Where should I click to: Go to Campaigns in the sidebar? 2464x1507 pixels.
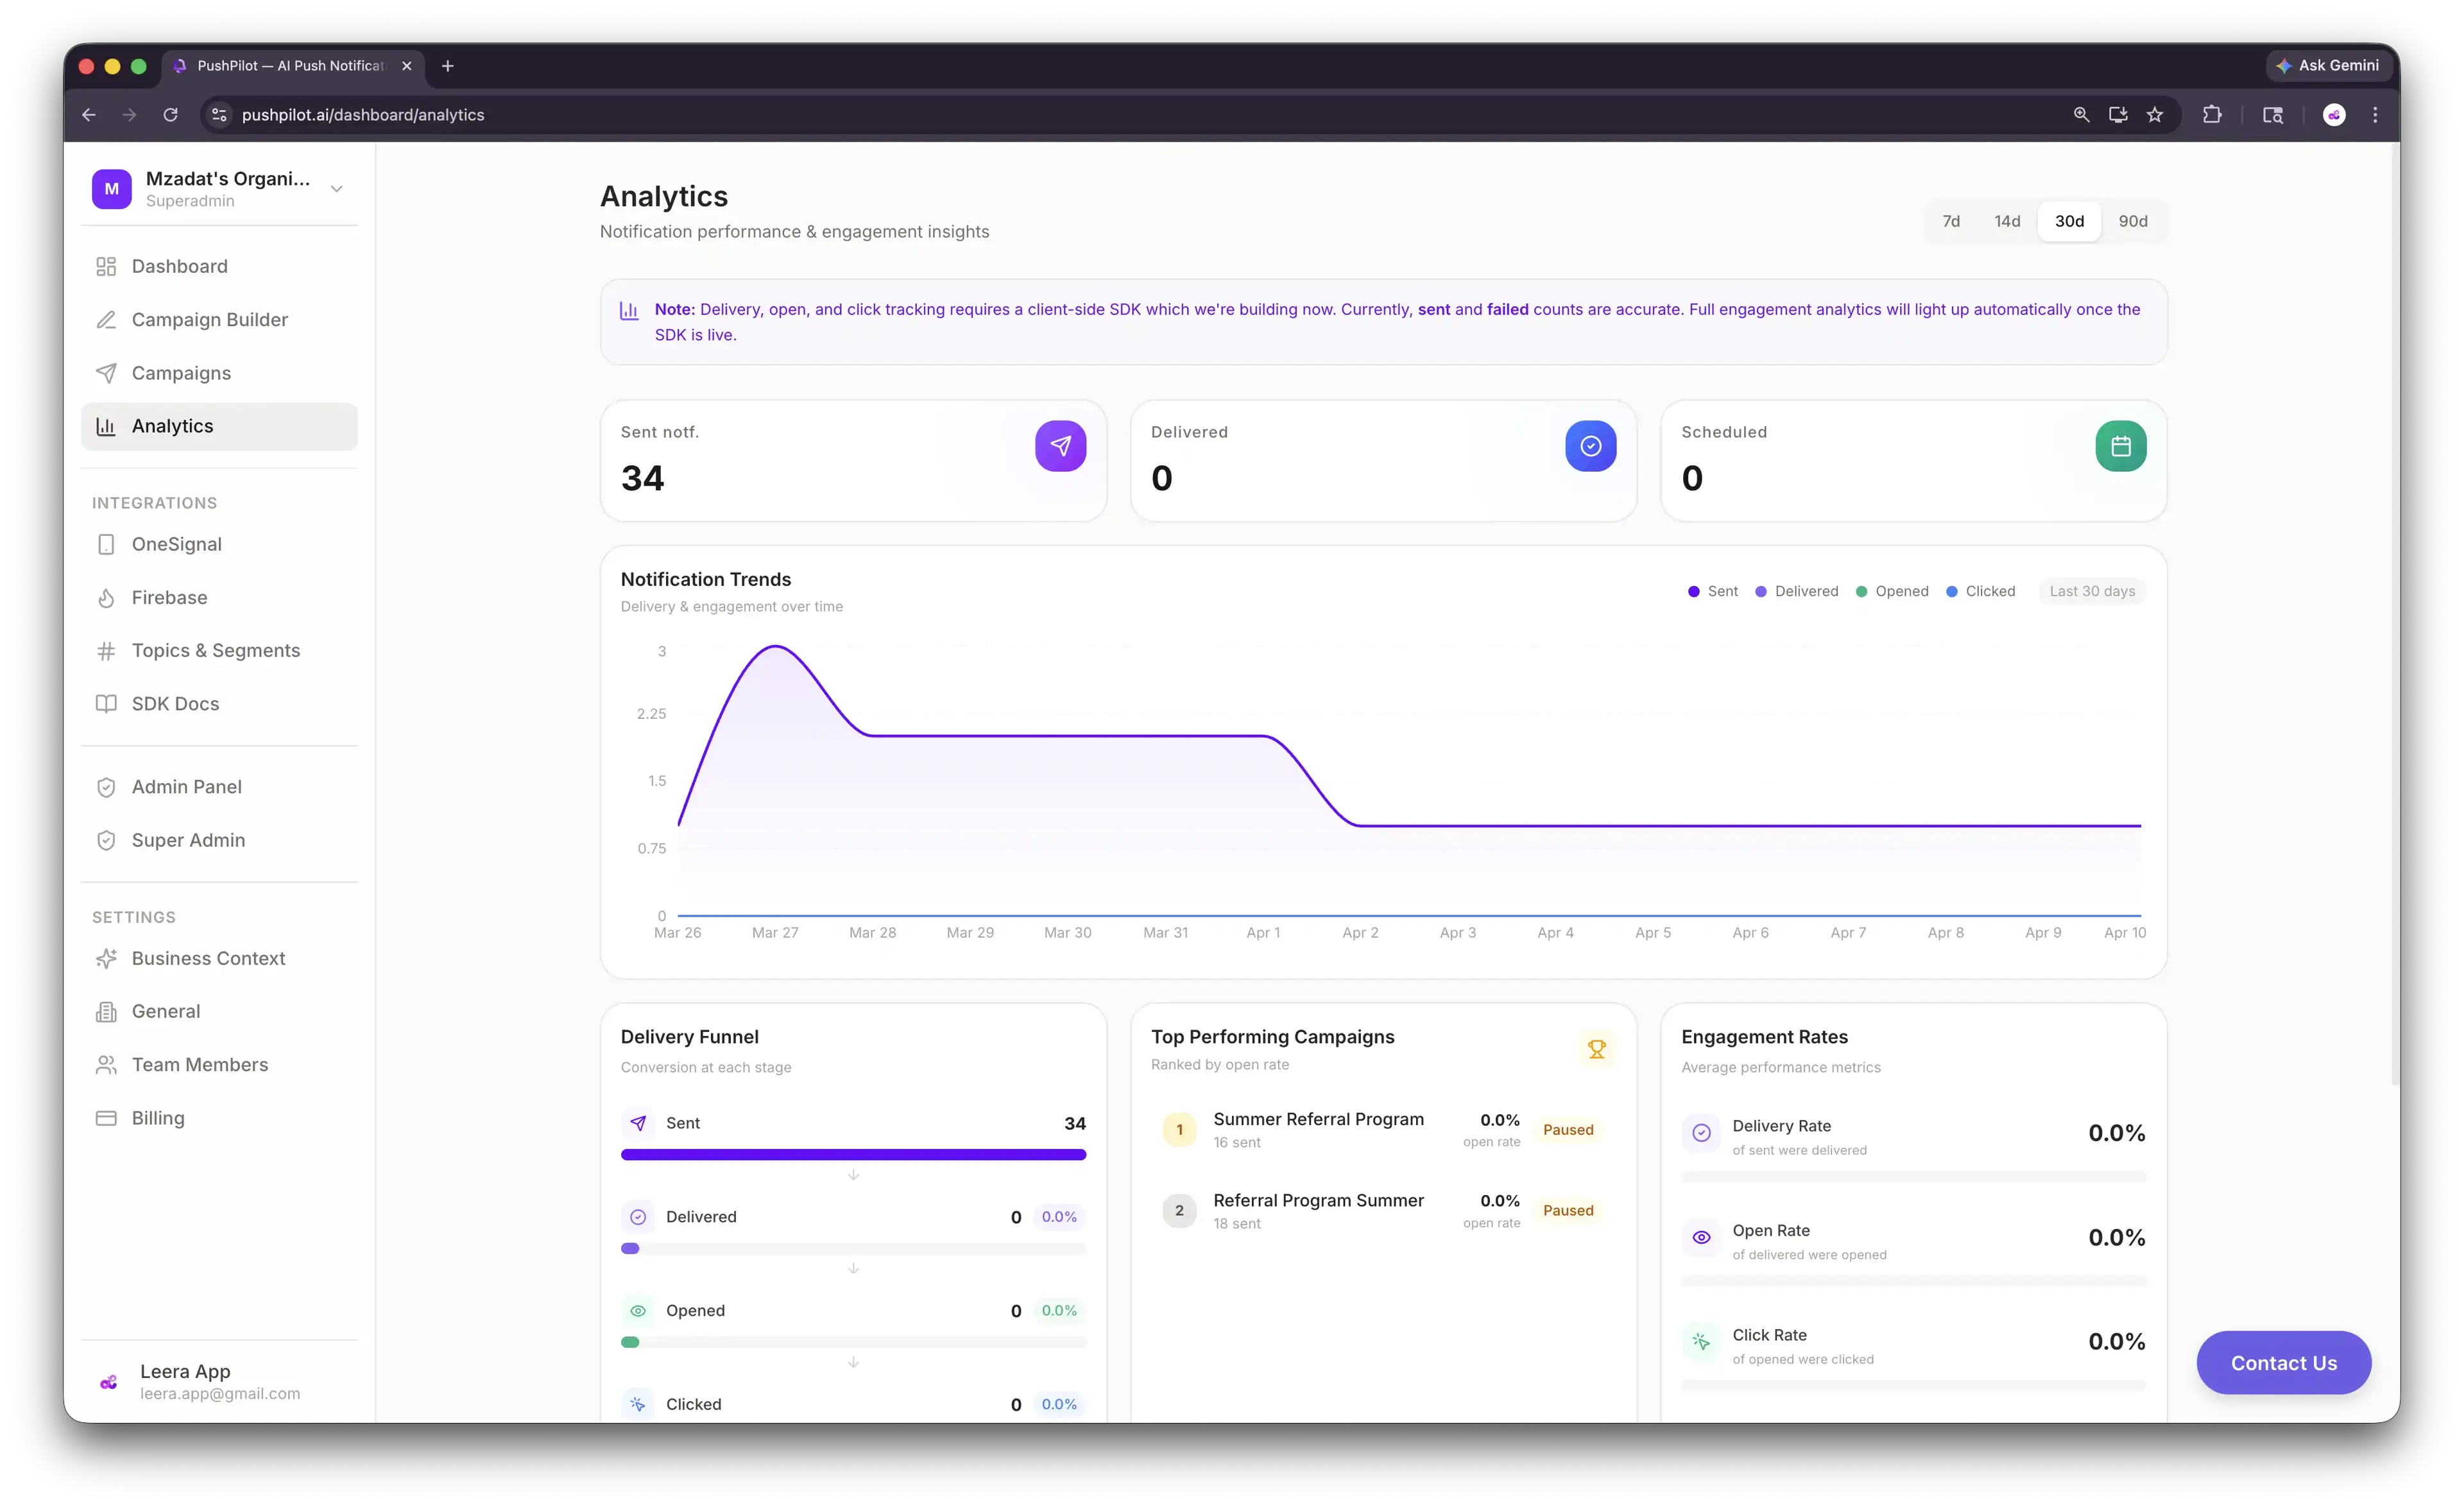point(219,373)
